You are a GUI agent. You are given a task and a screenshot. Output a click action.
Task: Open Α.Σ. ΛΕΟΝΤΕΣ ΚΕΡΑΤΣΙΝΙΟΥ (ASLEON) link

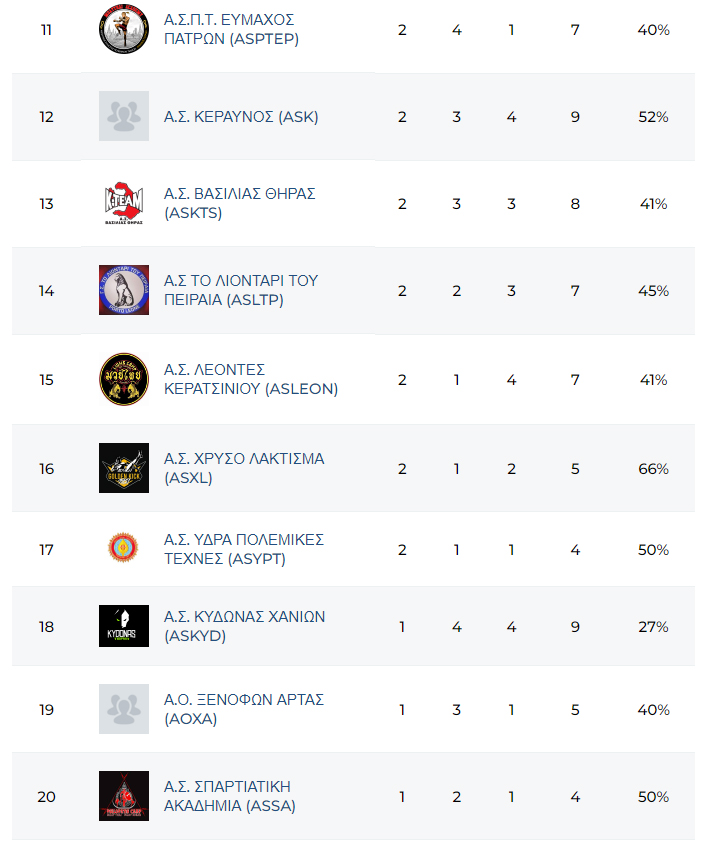point(250,379)
